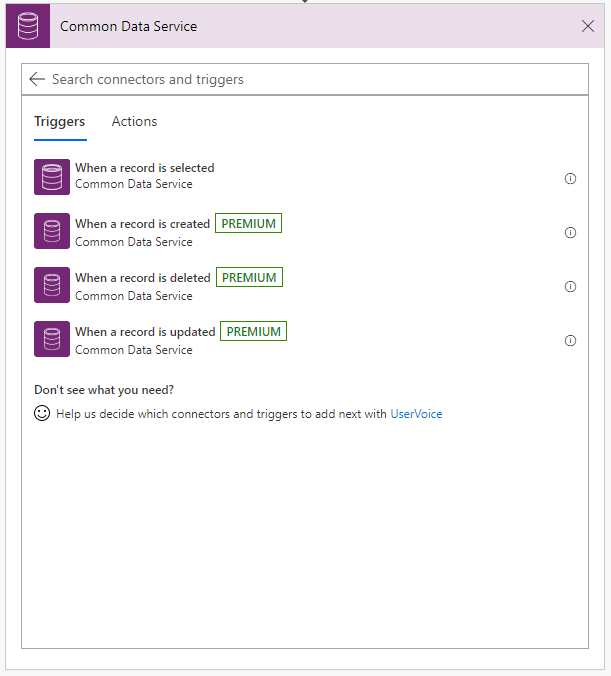Click PREMIUM badge on record updated trigger
The height and width of the screenshot is (676, 611).
pos(254,331)
